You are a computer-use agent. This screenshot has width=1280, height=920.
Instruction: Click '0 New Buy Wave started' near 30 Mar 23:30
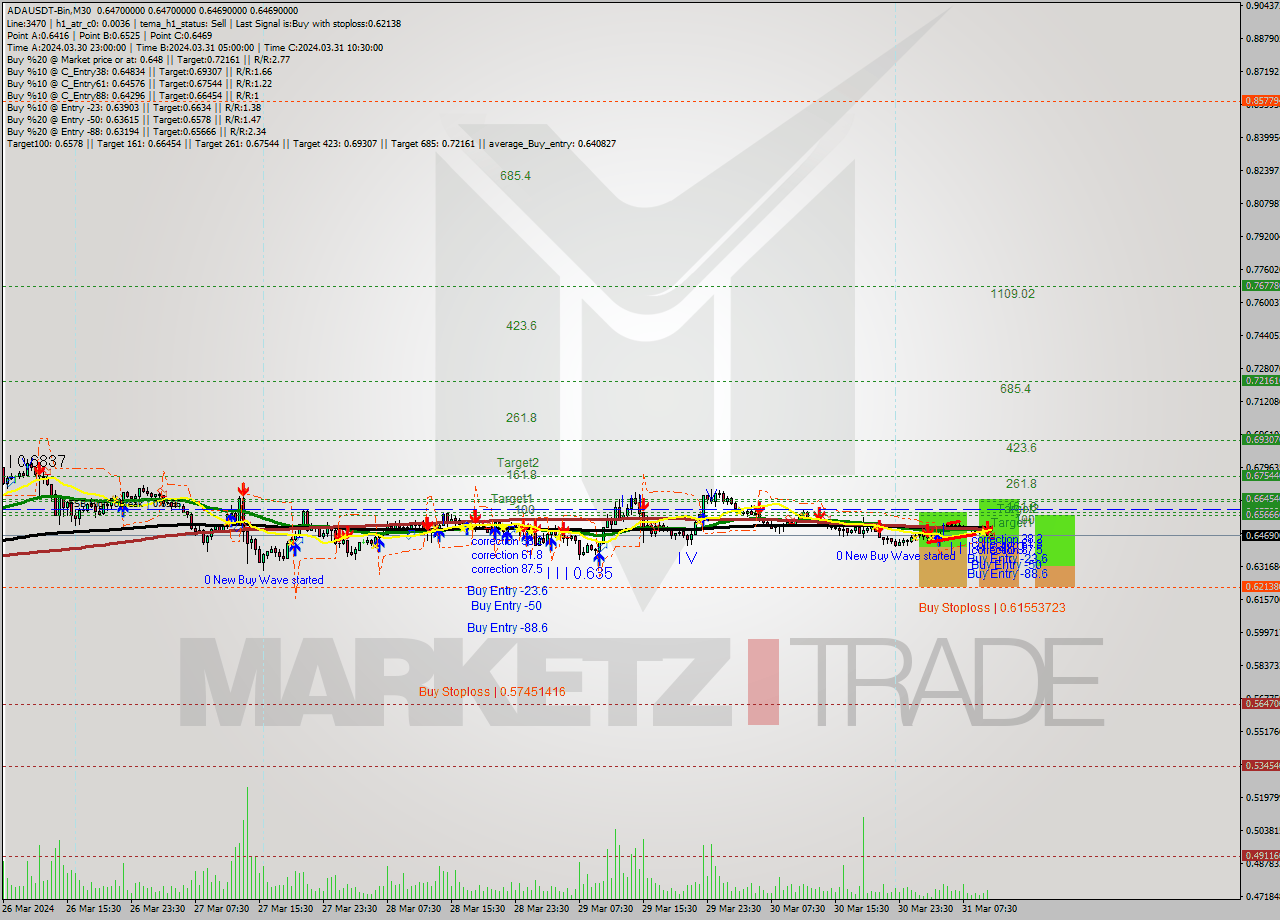click(896, 556)
